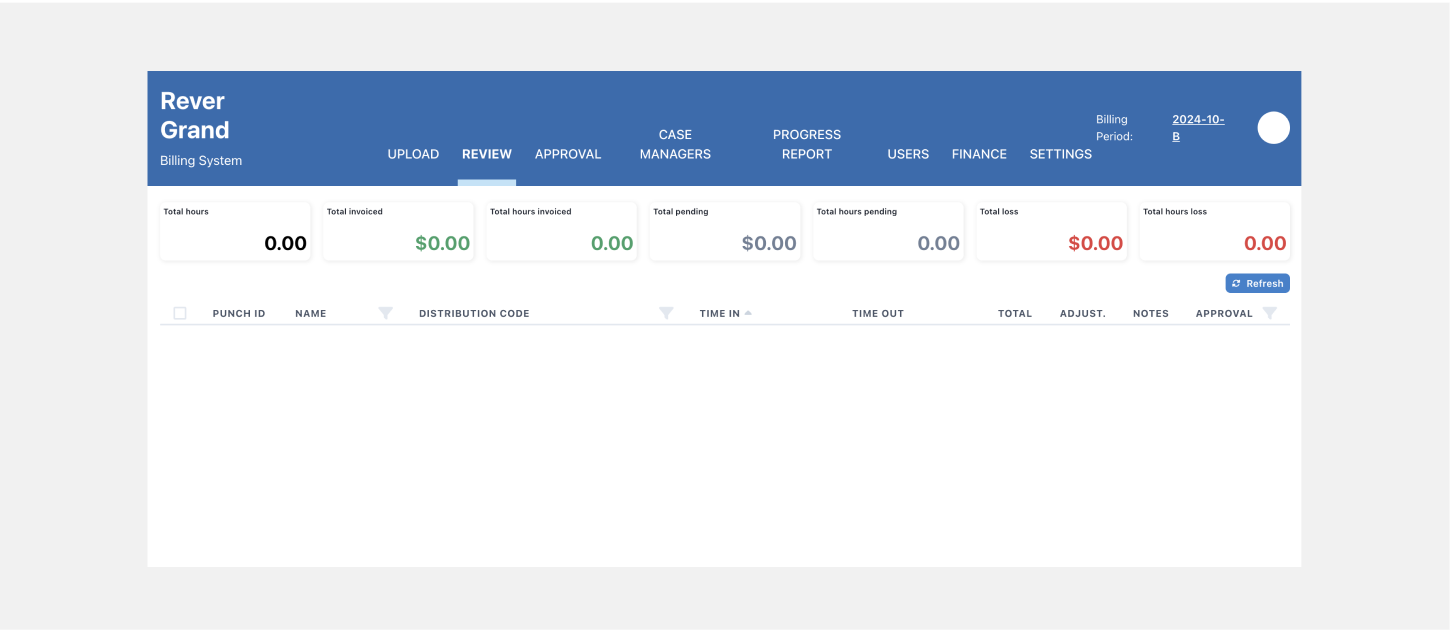
Task: Go to the Approval tab
Action: [x=568, y=154]
